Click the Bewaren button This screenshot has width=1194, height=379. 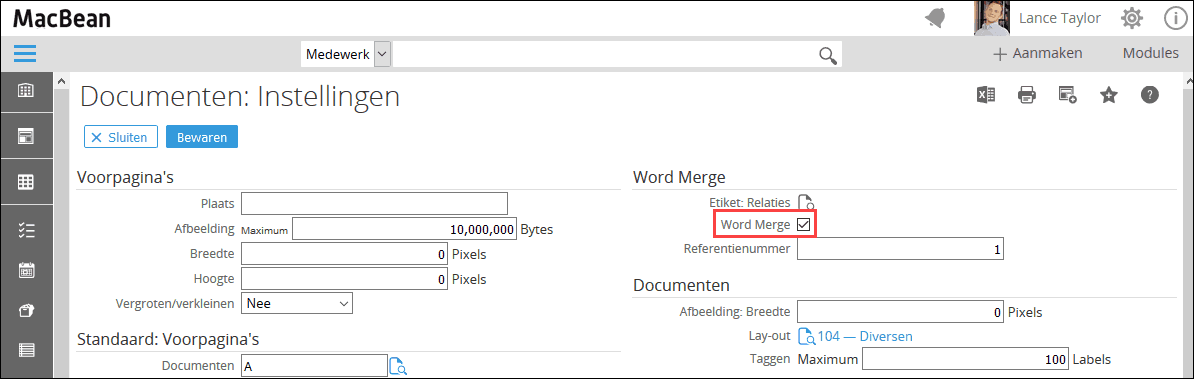[202, 137]
